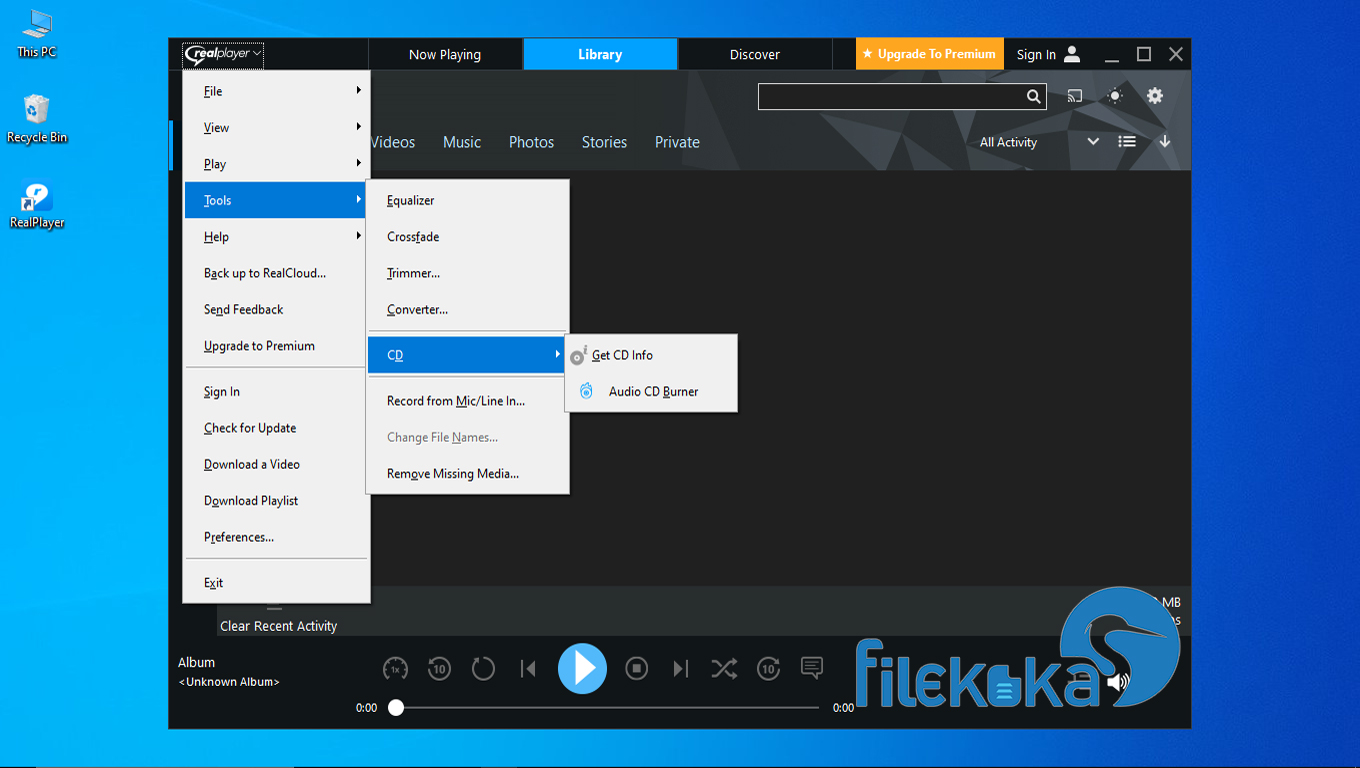The height and width of the screenshot is (768, 1360).
Task: Switch to Discover tab
Action: (x=755, y=54)
